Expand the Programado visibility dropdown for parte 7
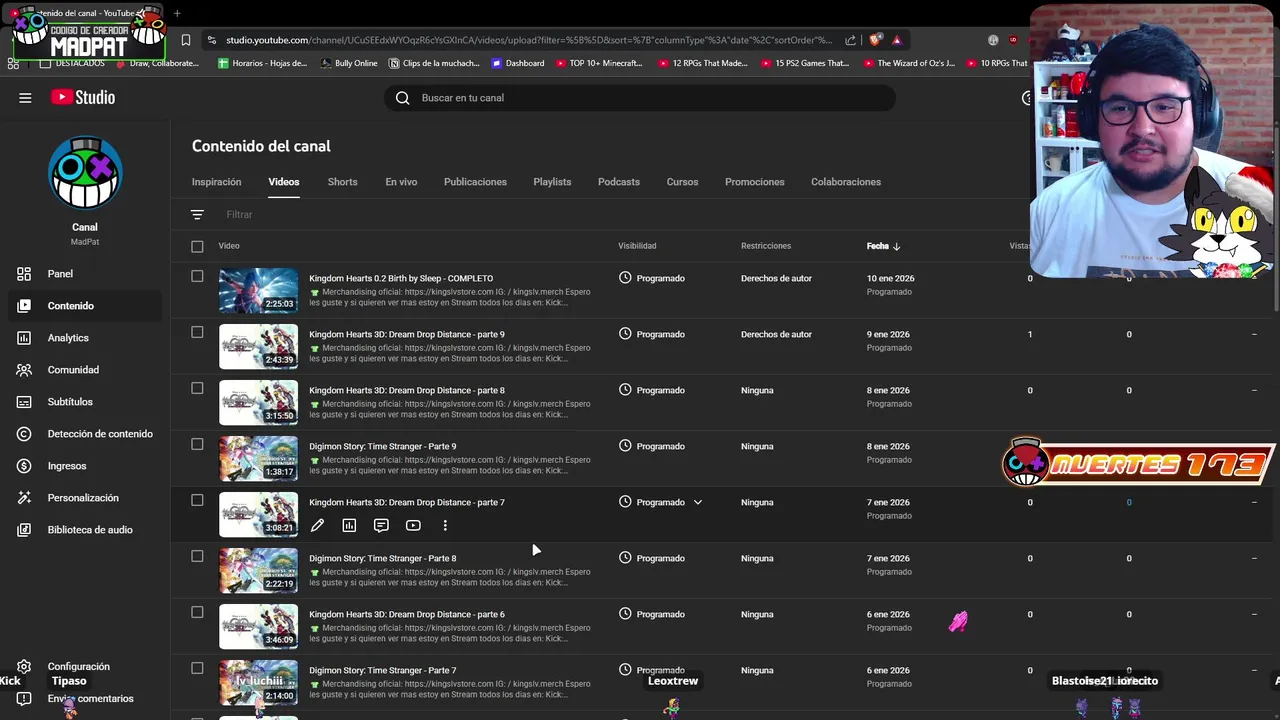 click(698, 502)
